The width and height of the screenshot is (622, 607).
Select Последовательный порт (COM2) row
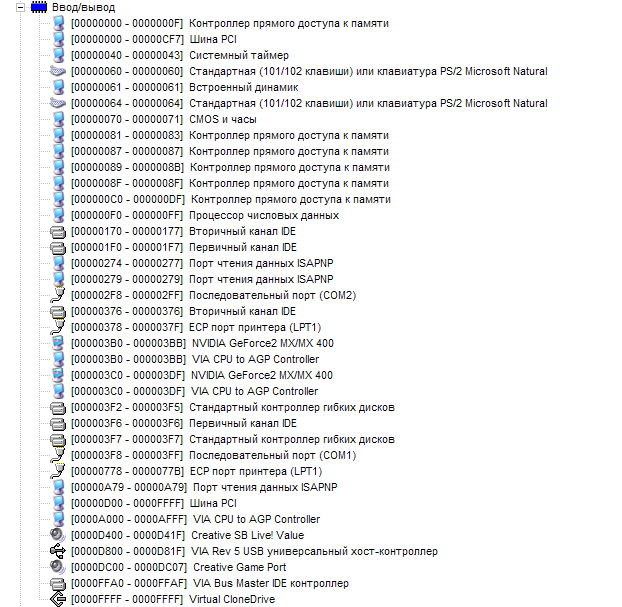tap(213, 296)
